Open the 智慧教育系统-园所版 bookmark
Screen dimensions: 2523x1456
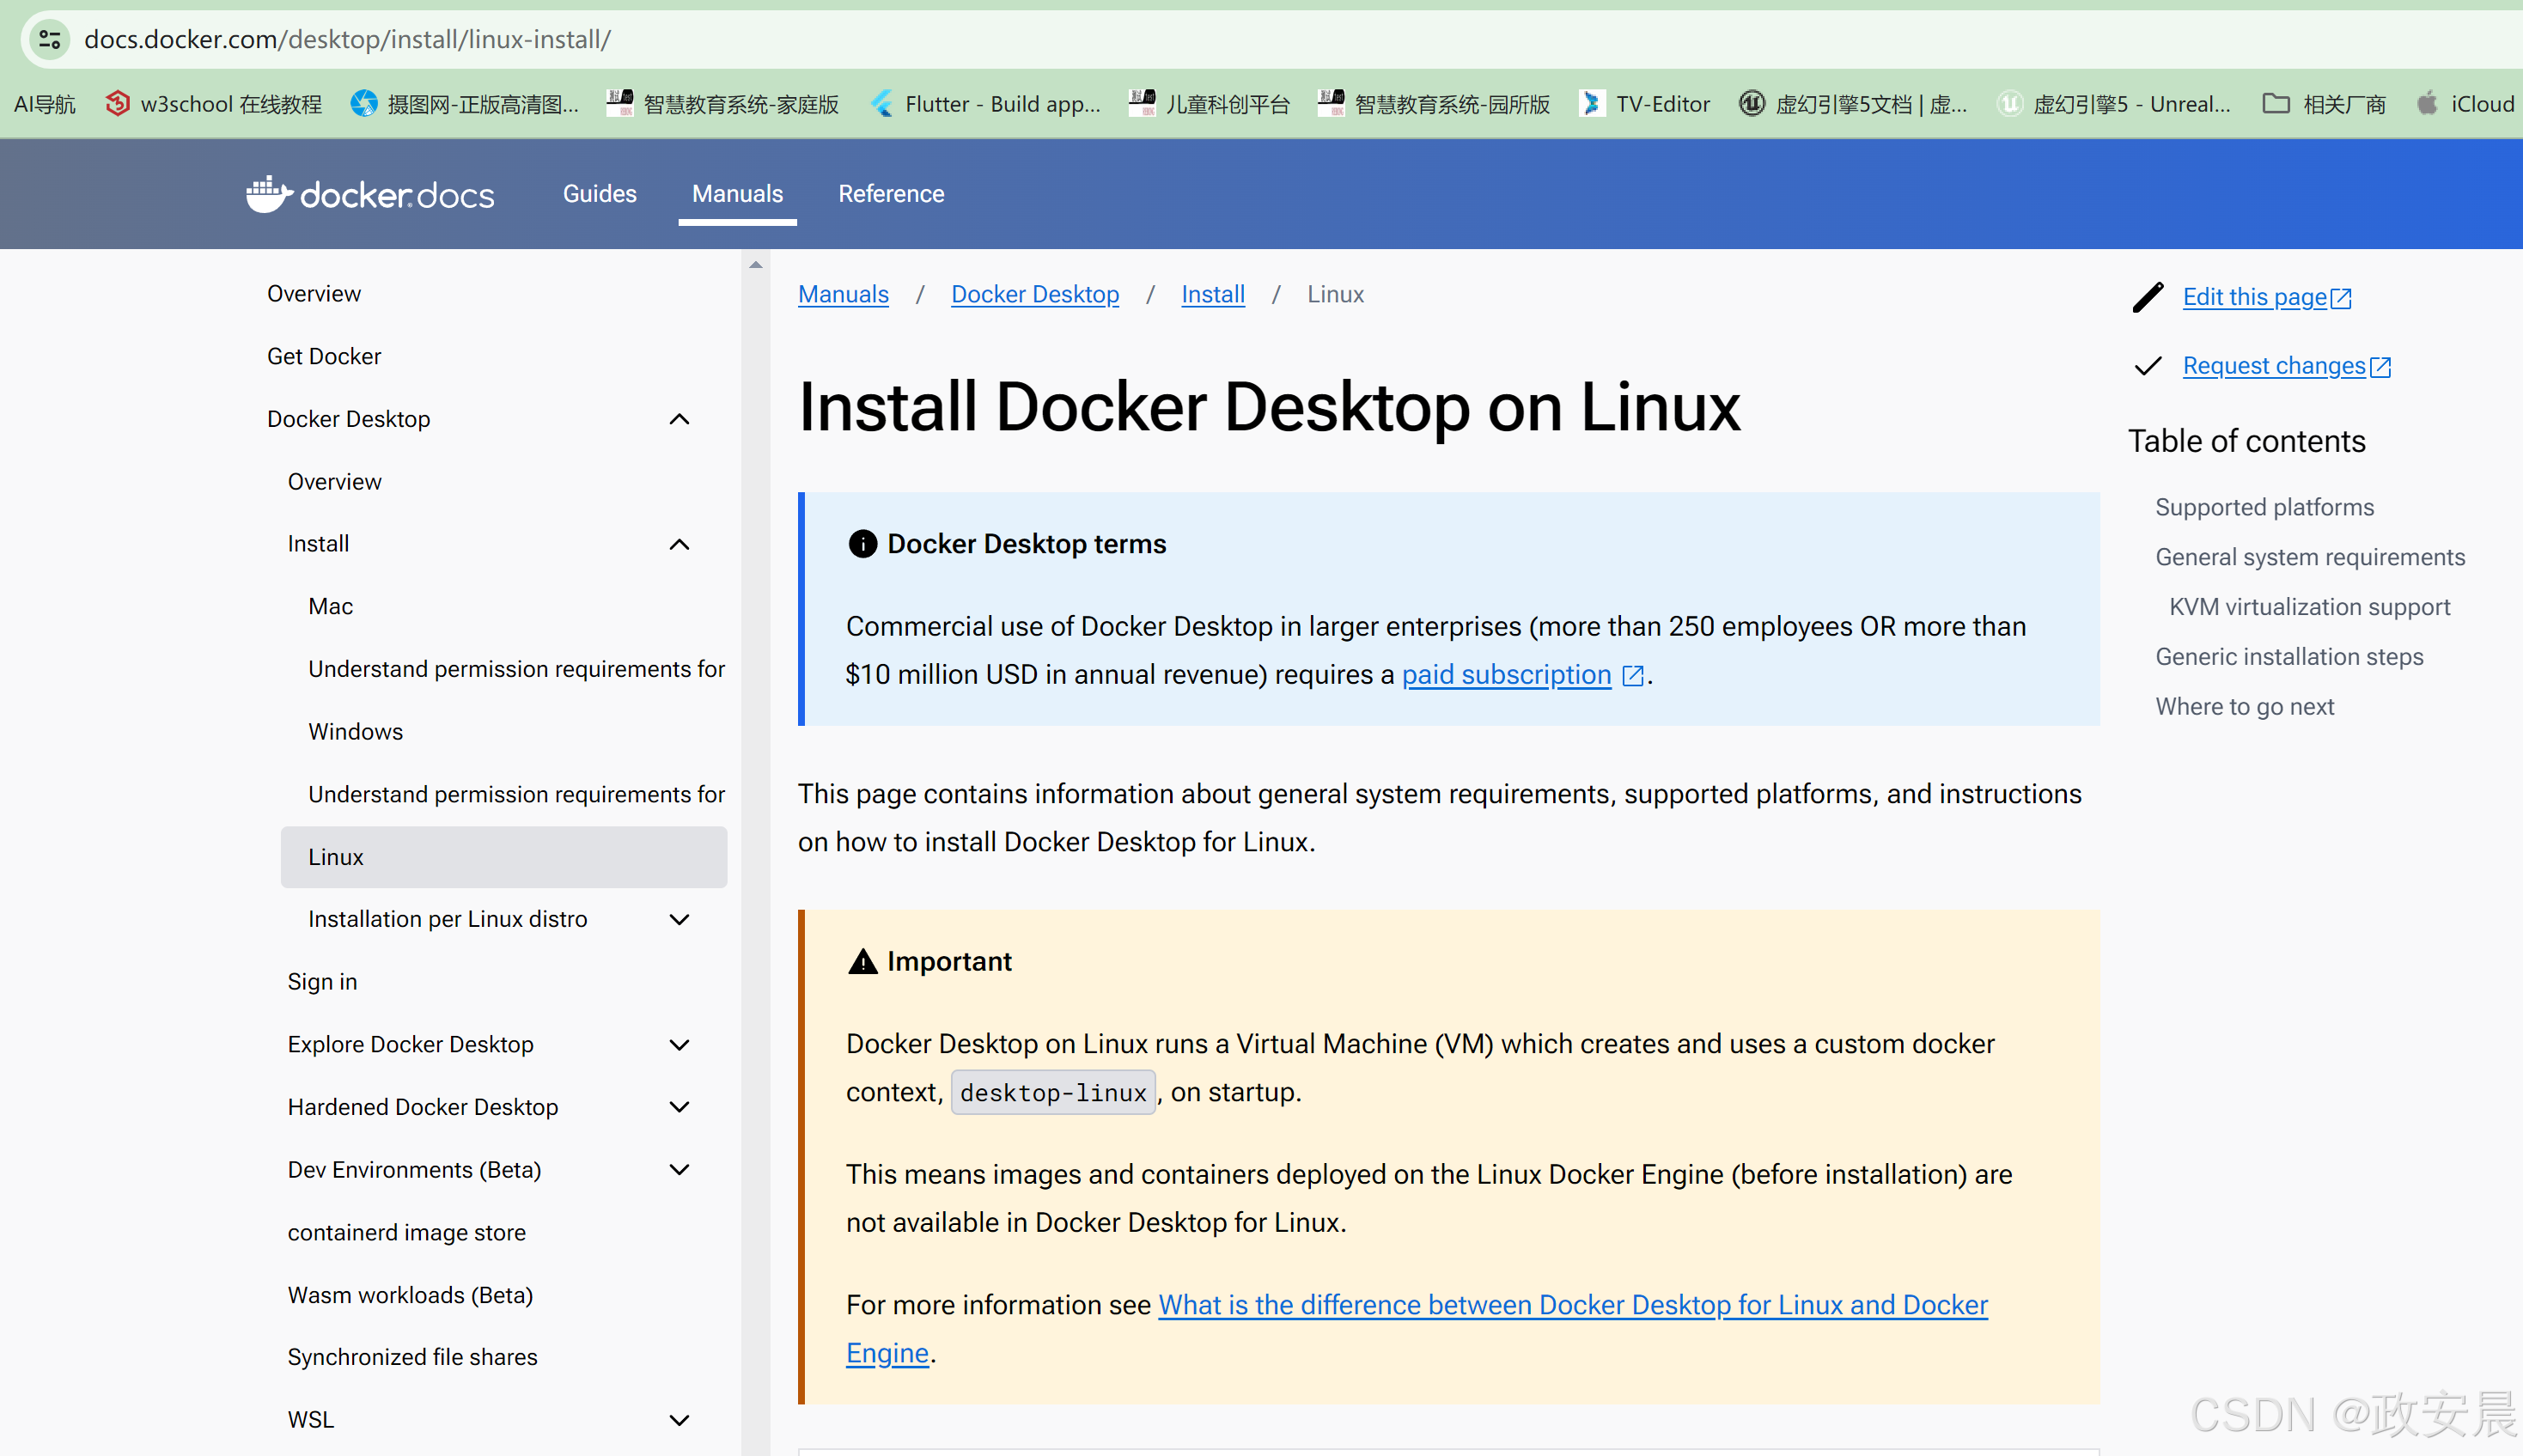1434,103
